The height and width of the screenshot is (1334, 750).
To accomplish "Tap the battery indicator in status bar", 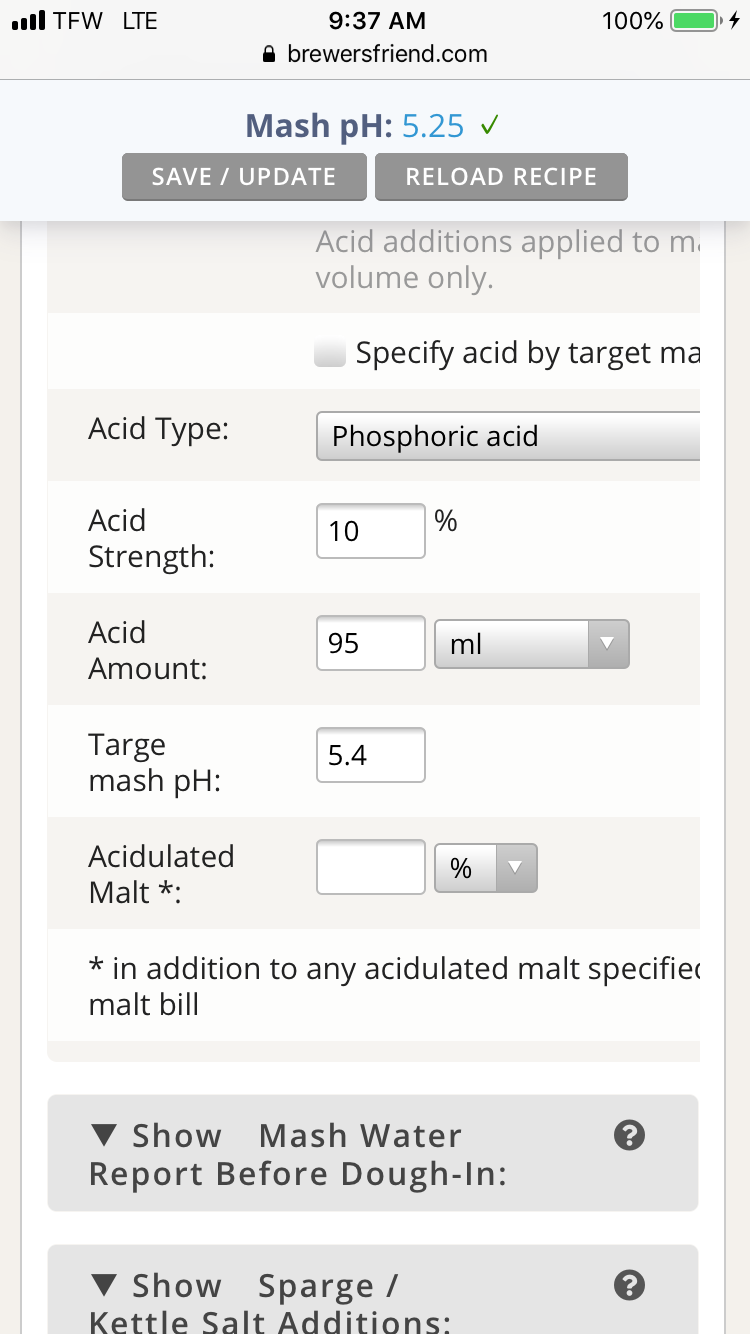I will [x=696, y=20].
